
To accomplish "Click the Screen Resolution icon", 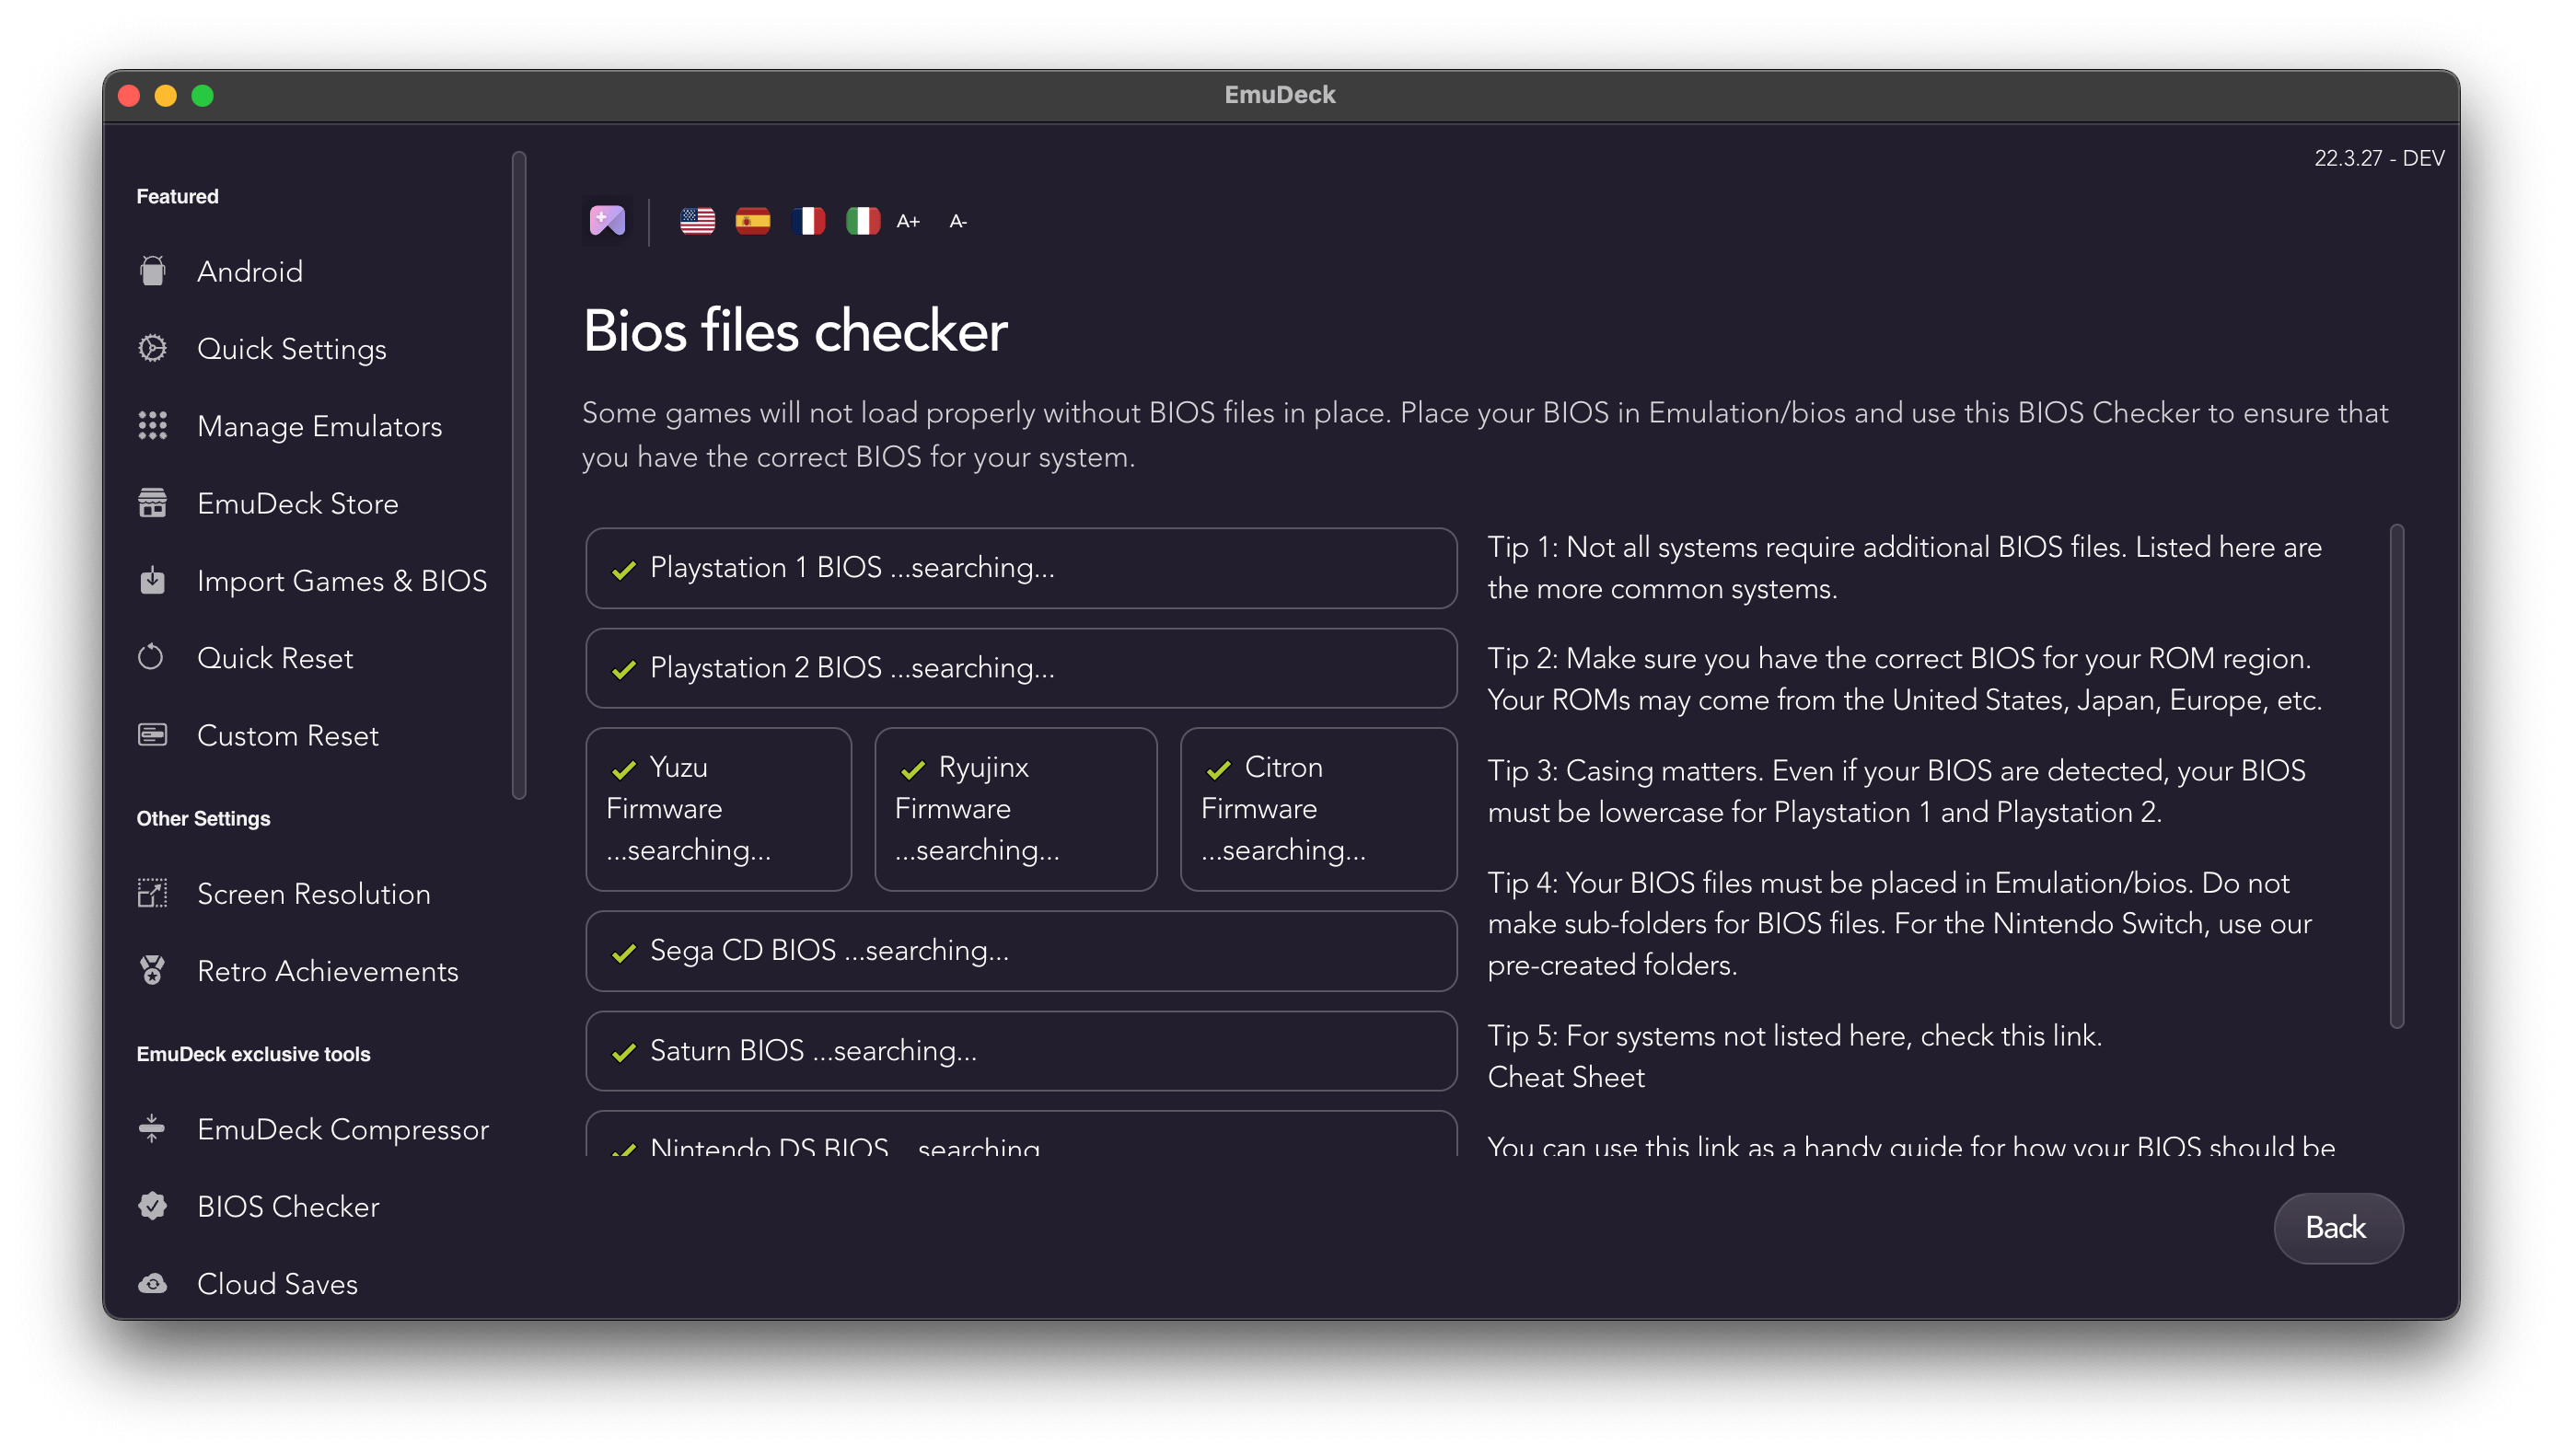I will click(x=152, y=893).
